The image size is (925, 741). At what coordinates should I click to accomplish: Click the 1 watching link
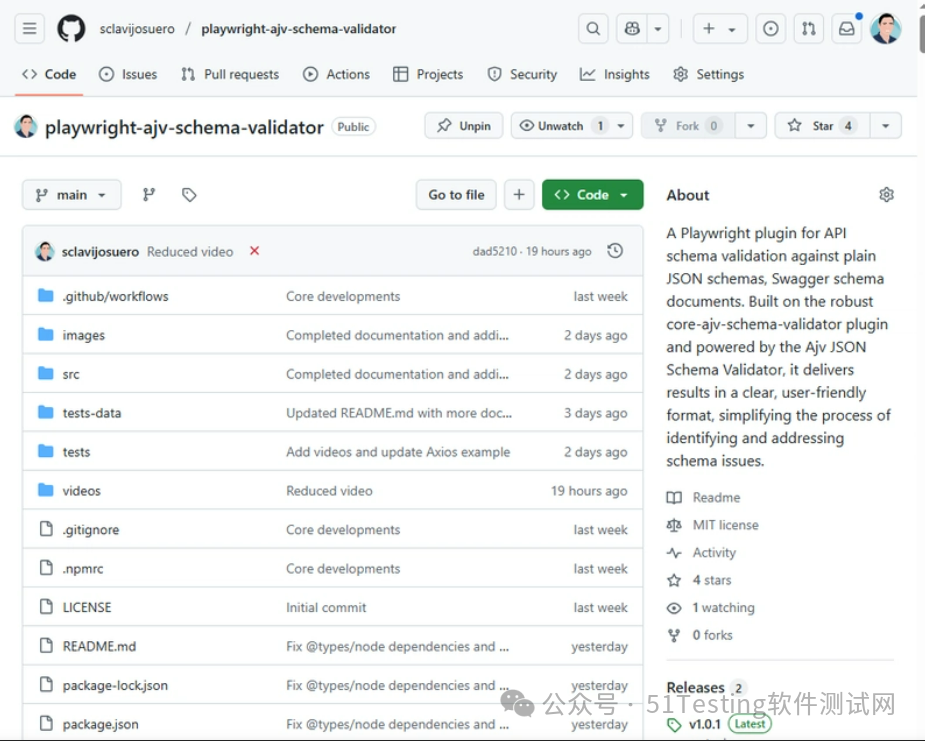click(723, 608)
